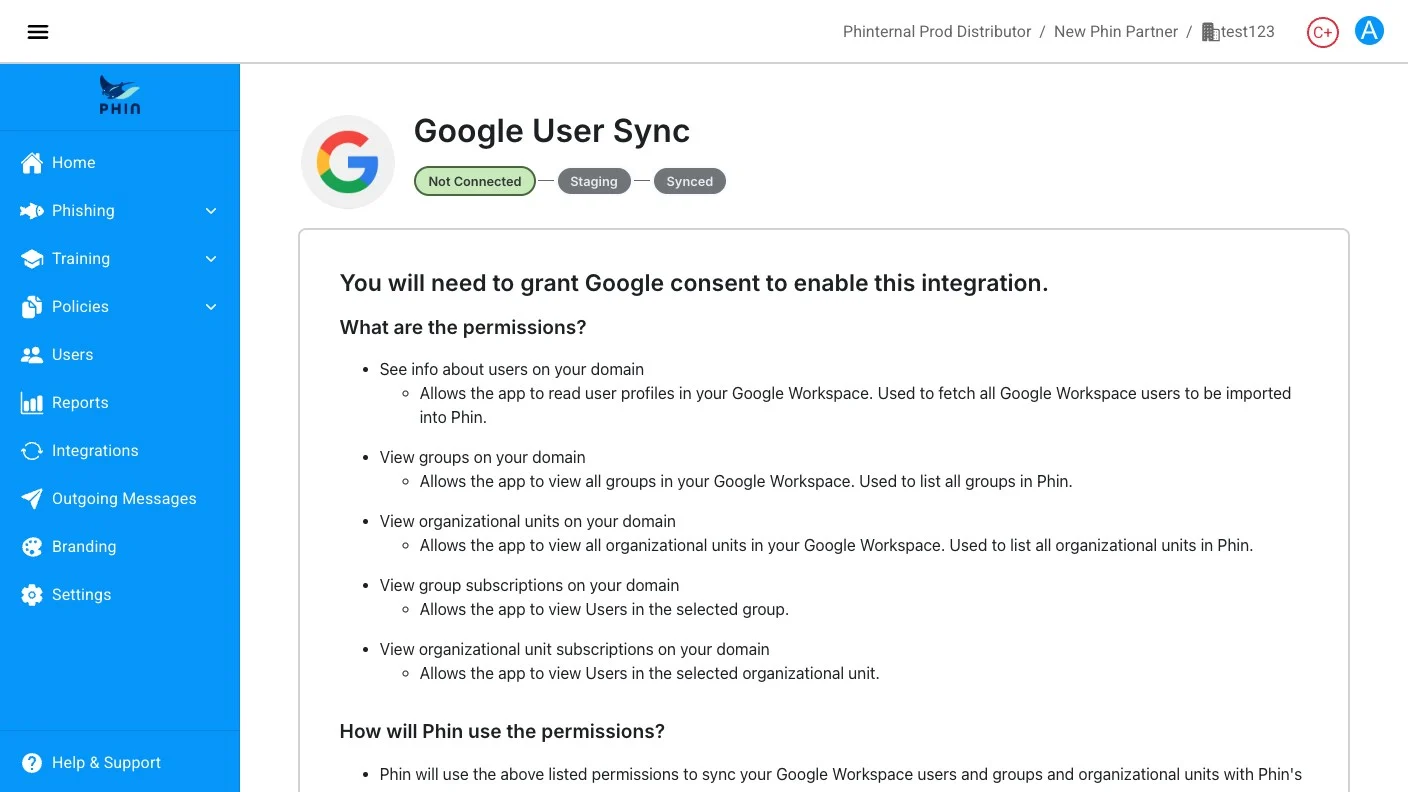Click the Google G logo

[348, 162]
